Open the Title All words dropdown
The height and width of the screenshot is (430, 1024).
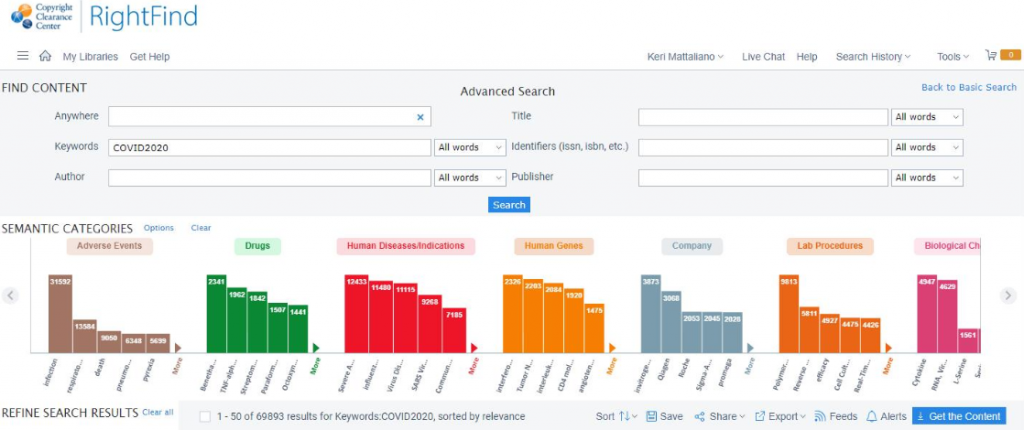(x=927, y=117)
